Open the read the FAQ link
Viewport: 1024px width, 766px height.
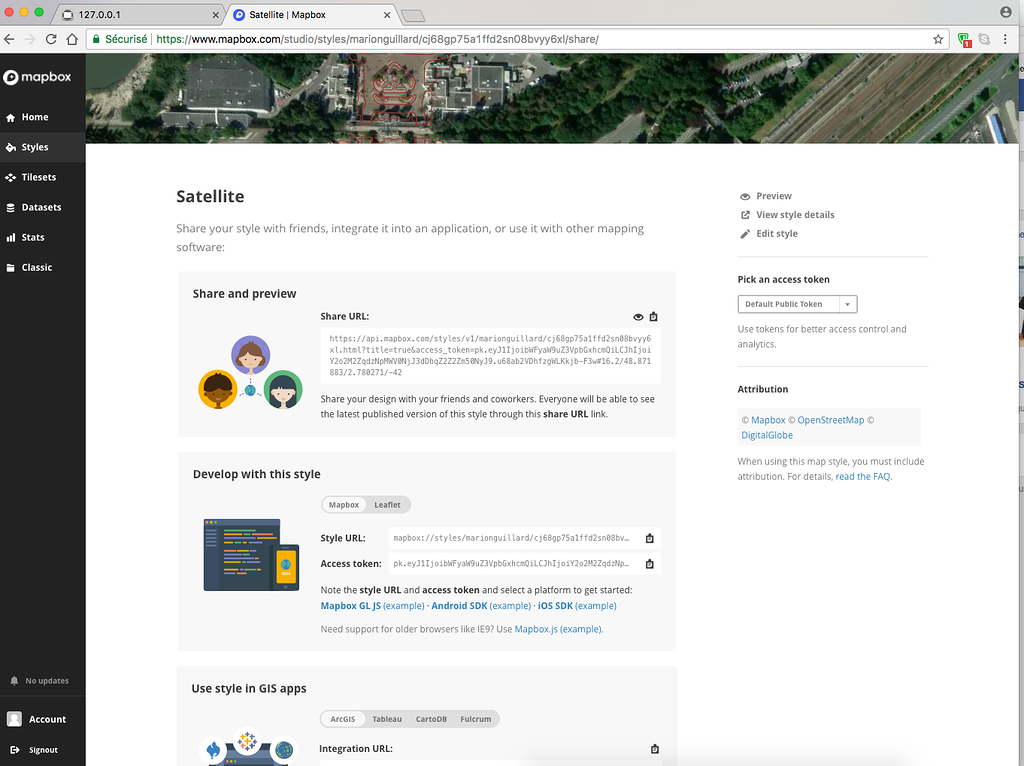(862, 475)
